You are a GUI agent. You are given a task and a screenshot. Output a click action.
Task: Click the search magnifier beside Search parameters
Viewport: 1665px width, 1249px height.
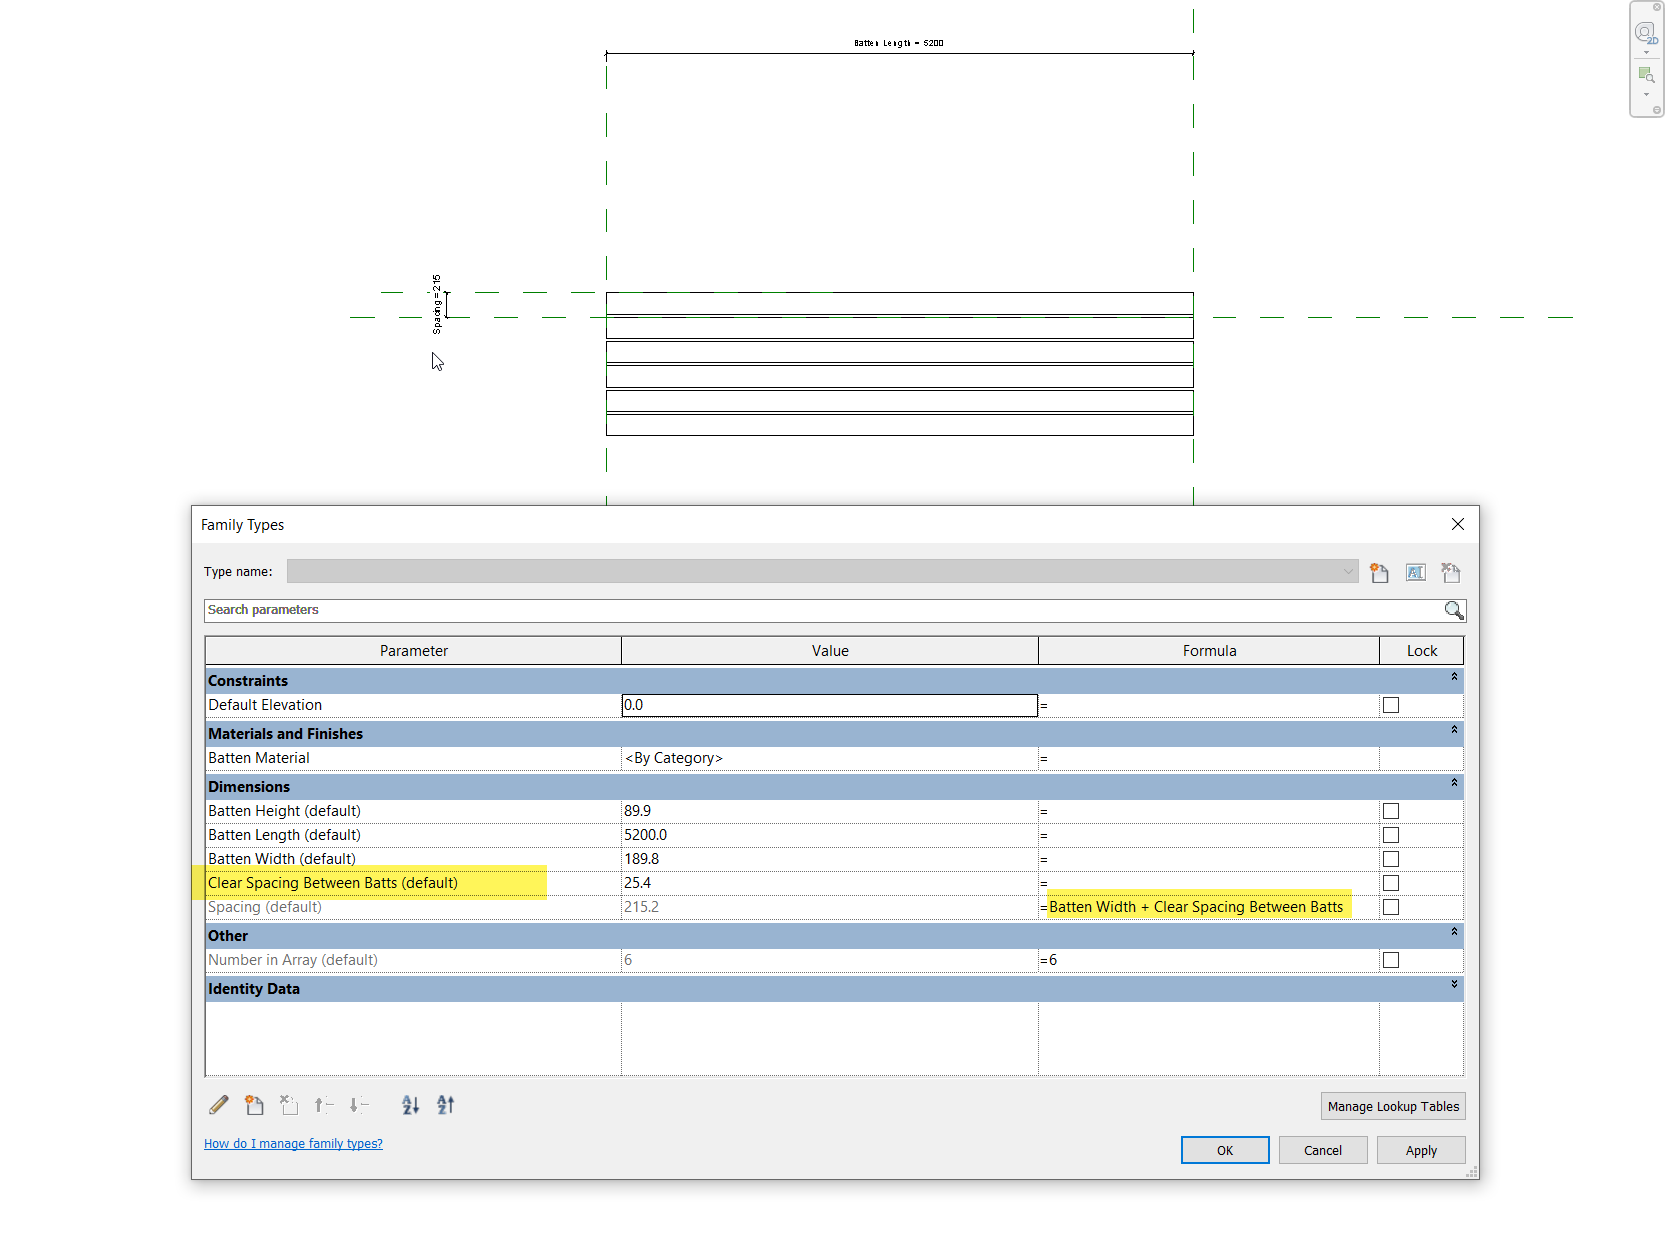click(x=1454, y=610)
